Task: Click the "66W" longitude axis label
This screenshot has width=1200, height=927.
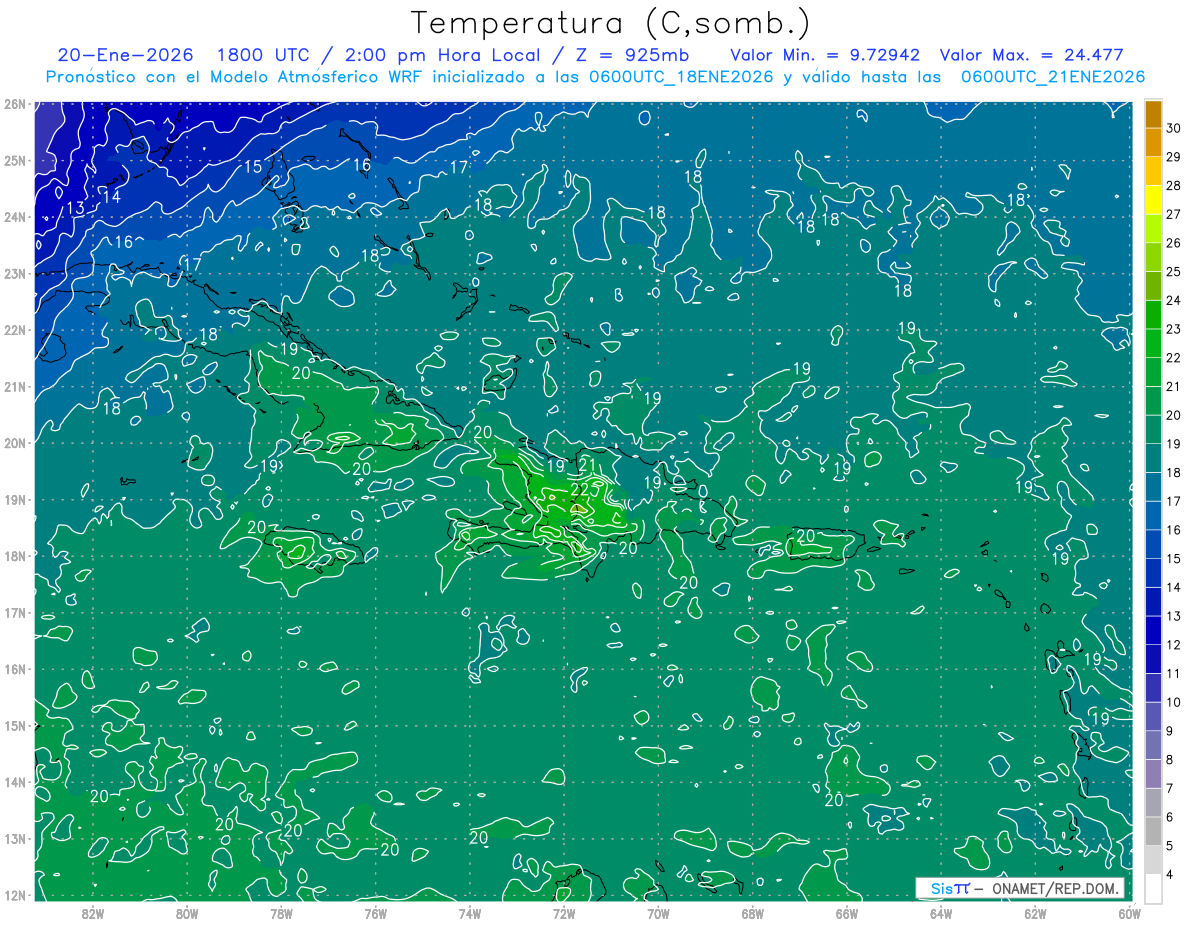Action: 846,913
